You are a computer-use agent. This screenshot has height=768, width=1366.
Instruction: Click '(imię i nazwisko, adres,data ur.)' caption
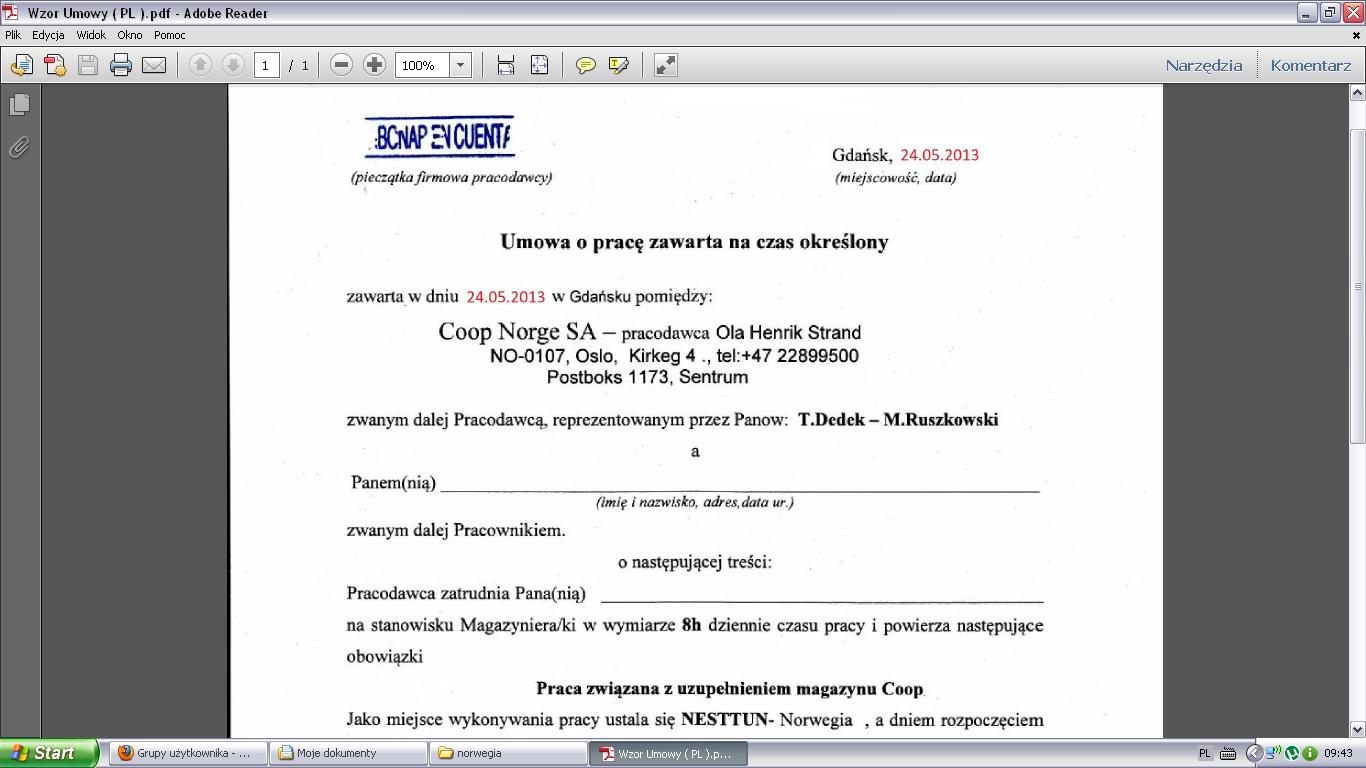coord(694,502)
